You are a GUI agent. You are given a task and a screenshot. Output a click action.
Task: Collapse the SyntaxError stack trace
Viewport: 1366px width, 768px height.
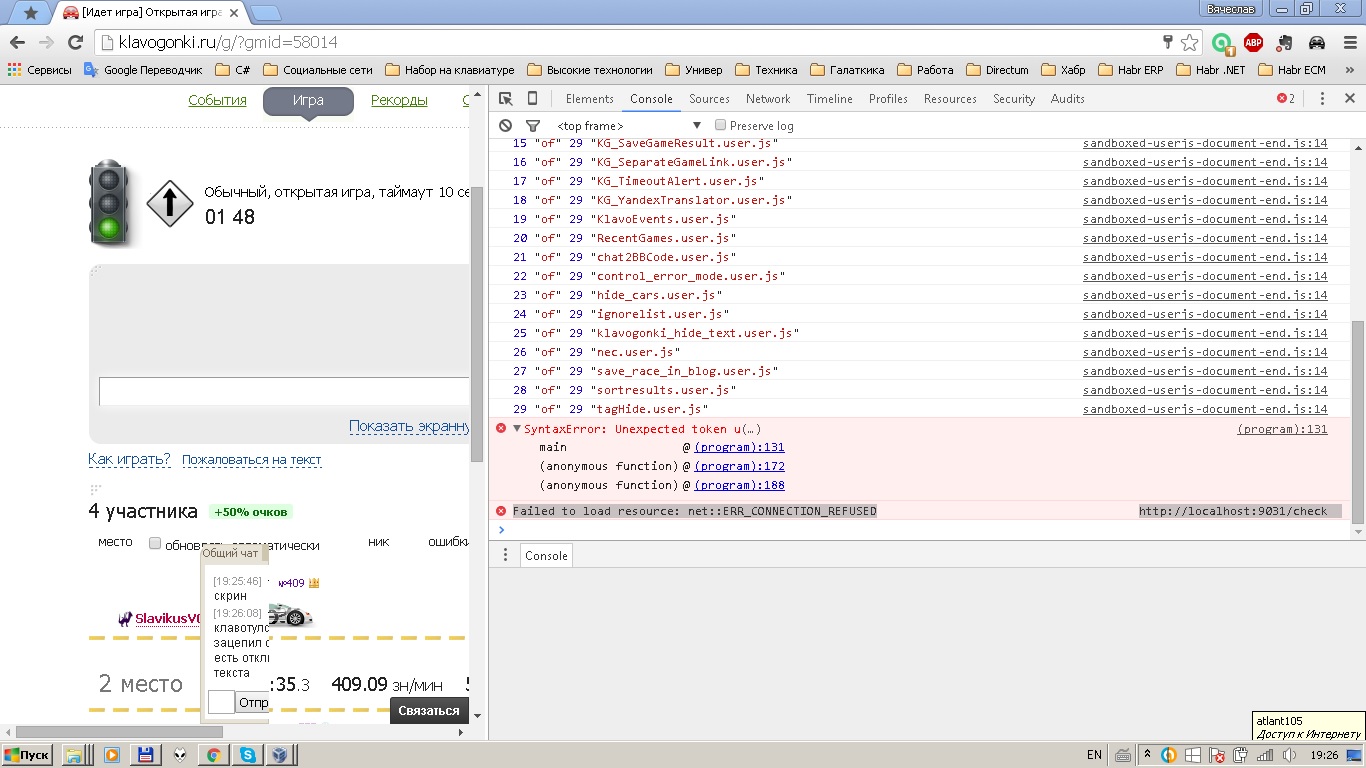pos(517,429)
